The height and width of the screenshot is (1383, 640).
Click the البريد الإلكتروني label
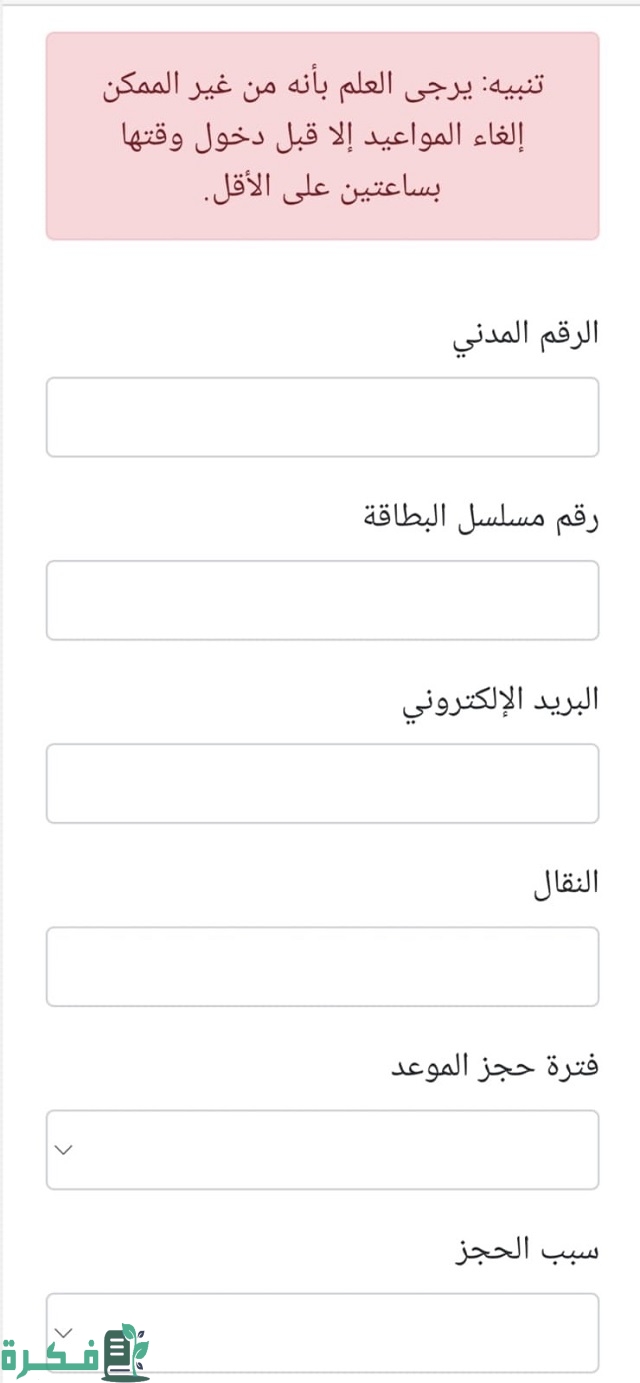click(x=500, y=701)
